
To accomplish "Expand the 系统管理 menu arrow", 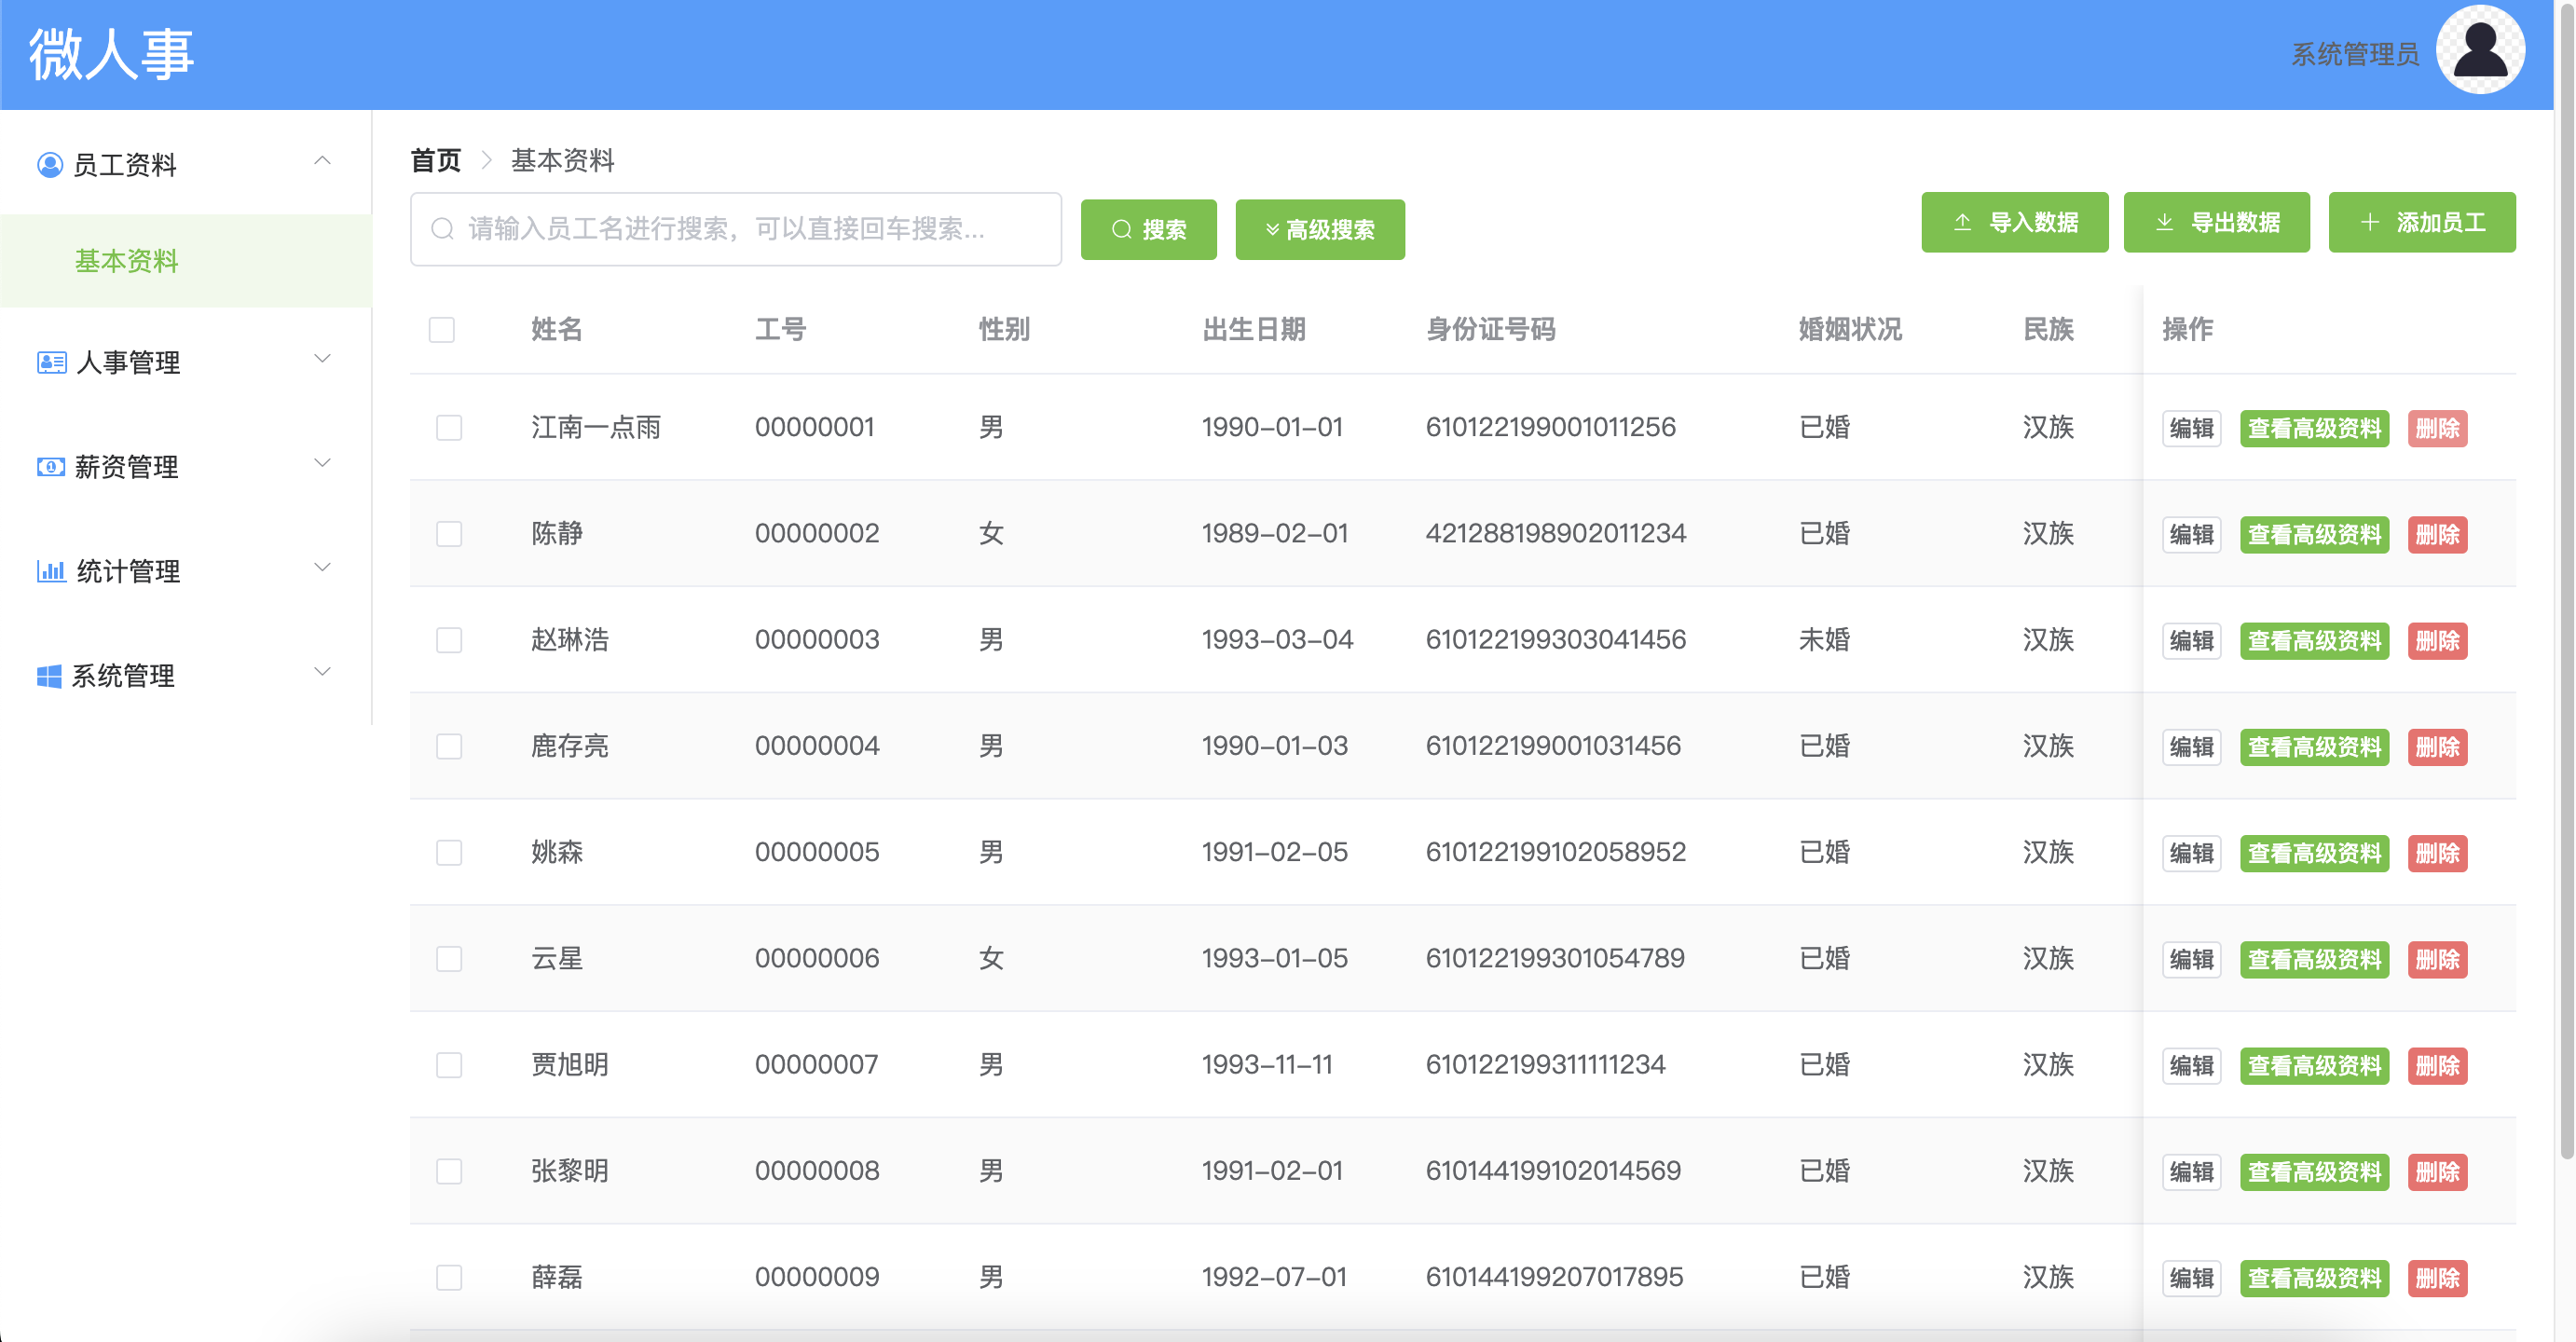I will [x=322, y=672].
